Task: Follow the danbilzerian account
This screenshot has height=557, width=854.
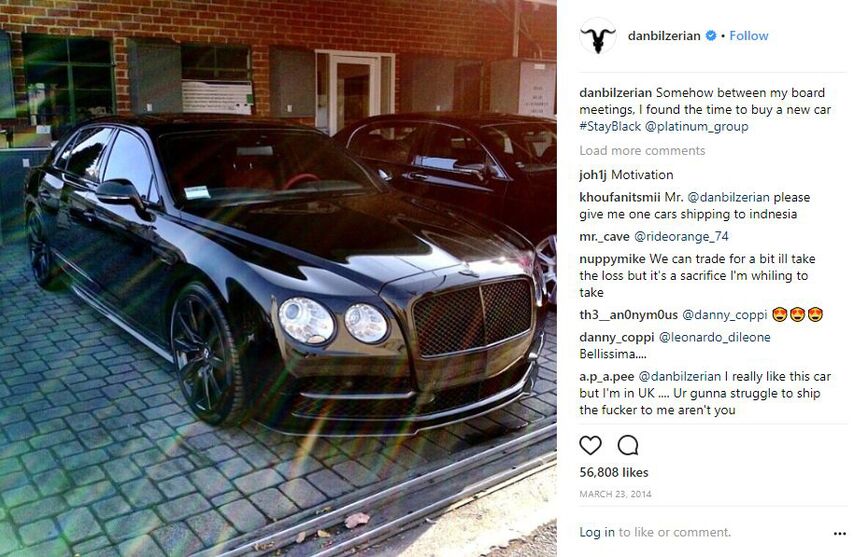Action: [749, 35]
